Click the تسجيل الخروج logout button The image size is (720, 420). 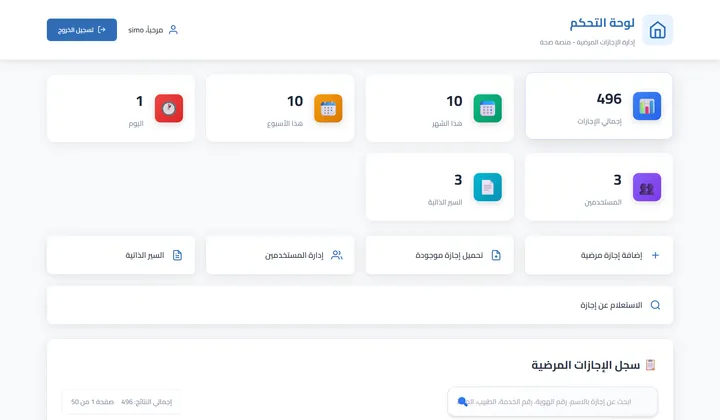[82, 30]
